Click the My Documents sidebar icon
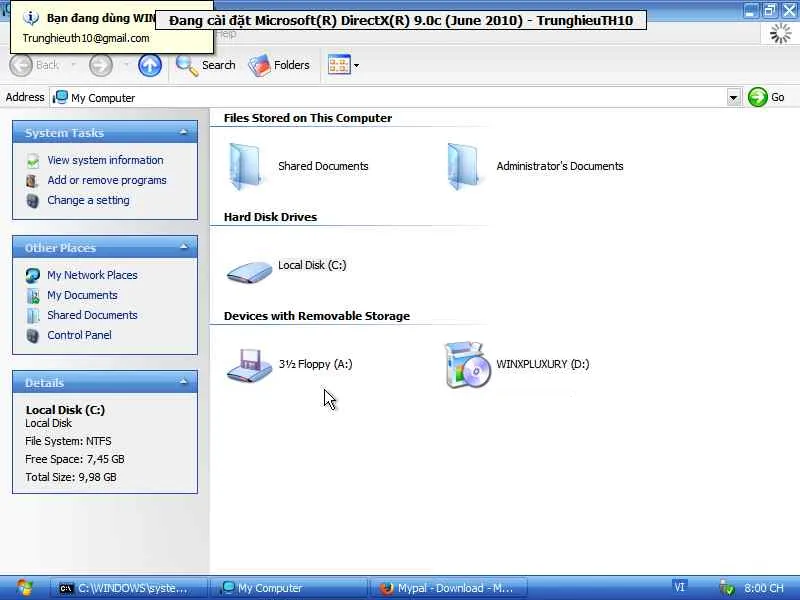The height and width of the screenshot is (600, 800). [33, 295]
